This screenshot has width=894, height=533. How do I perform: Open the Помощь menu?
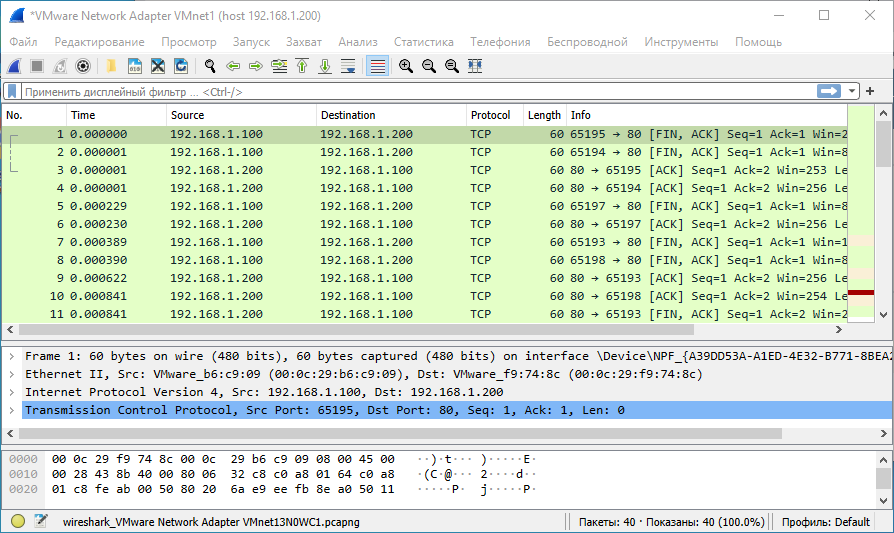click(758, 42)
